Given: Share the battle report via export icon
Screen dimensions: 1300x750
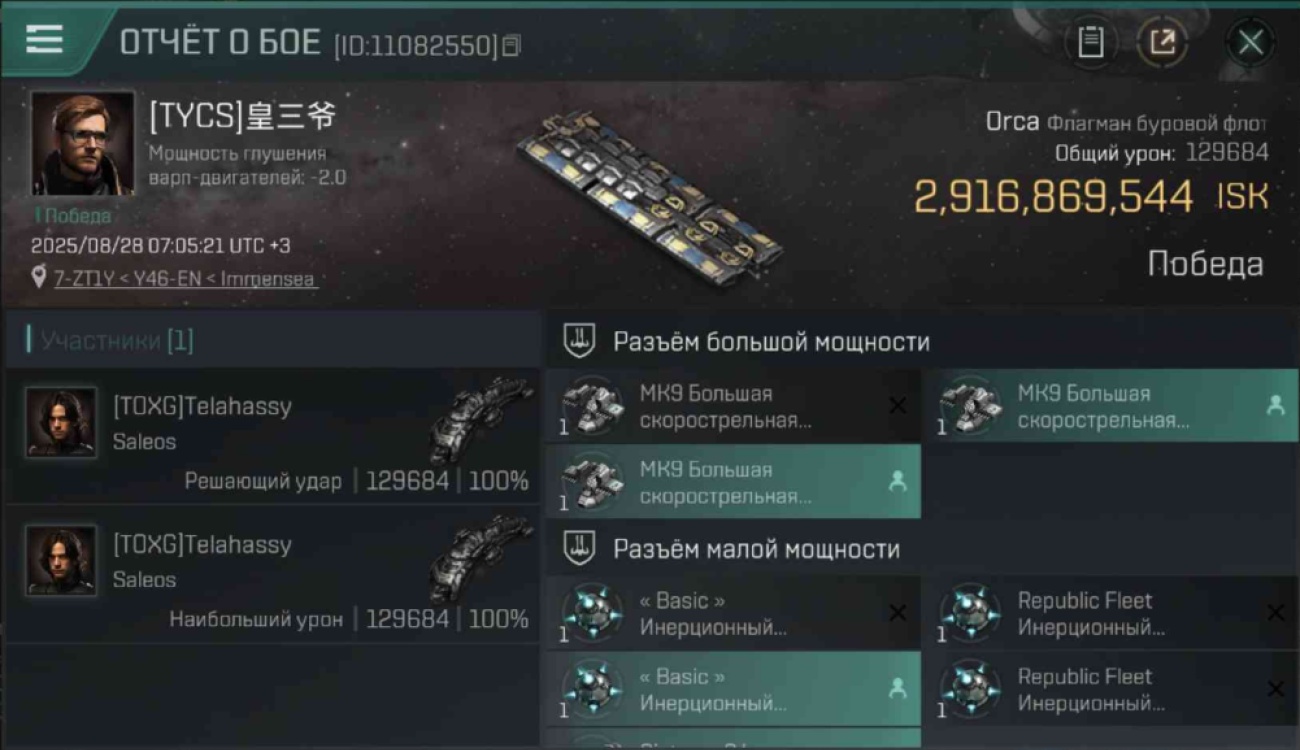Looking at the screenshot, I should (1162, 42).
